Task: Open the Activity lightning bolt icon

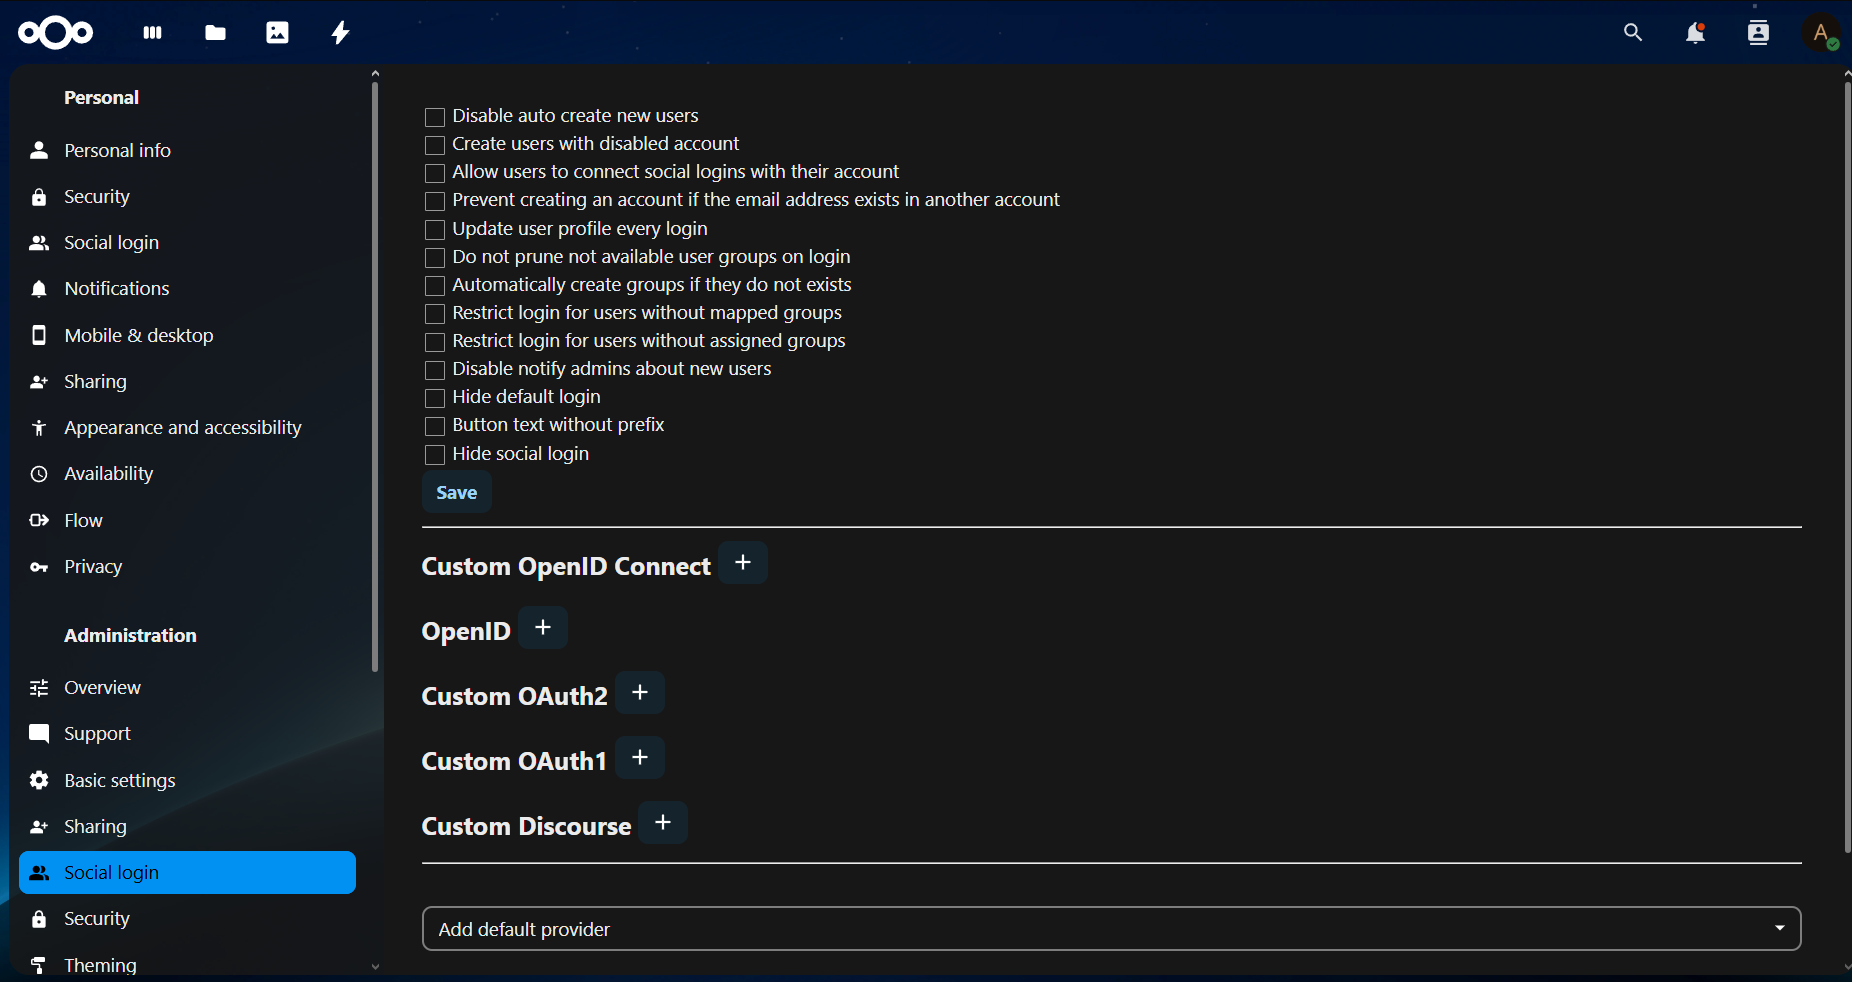Action: tap(340, 33)
